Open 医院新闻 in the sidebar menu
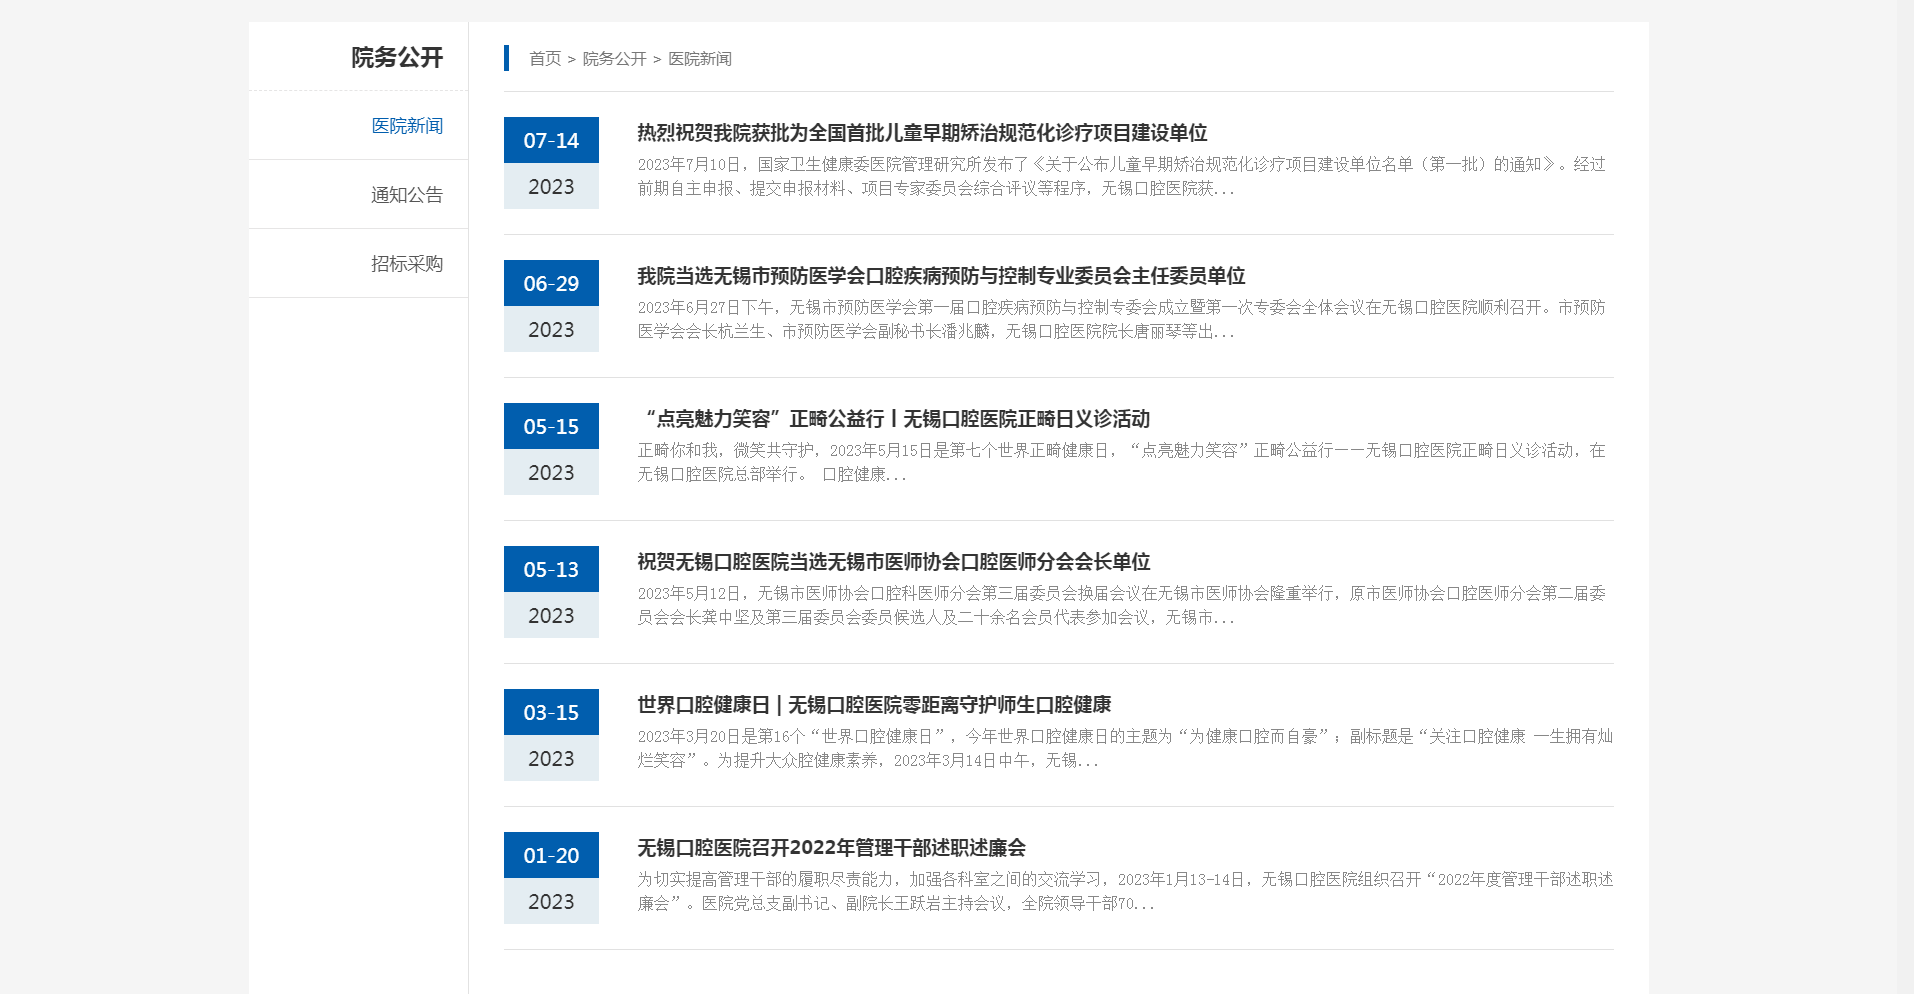1914x994 pixels. (x=406, y=126)
